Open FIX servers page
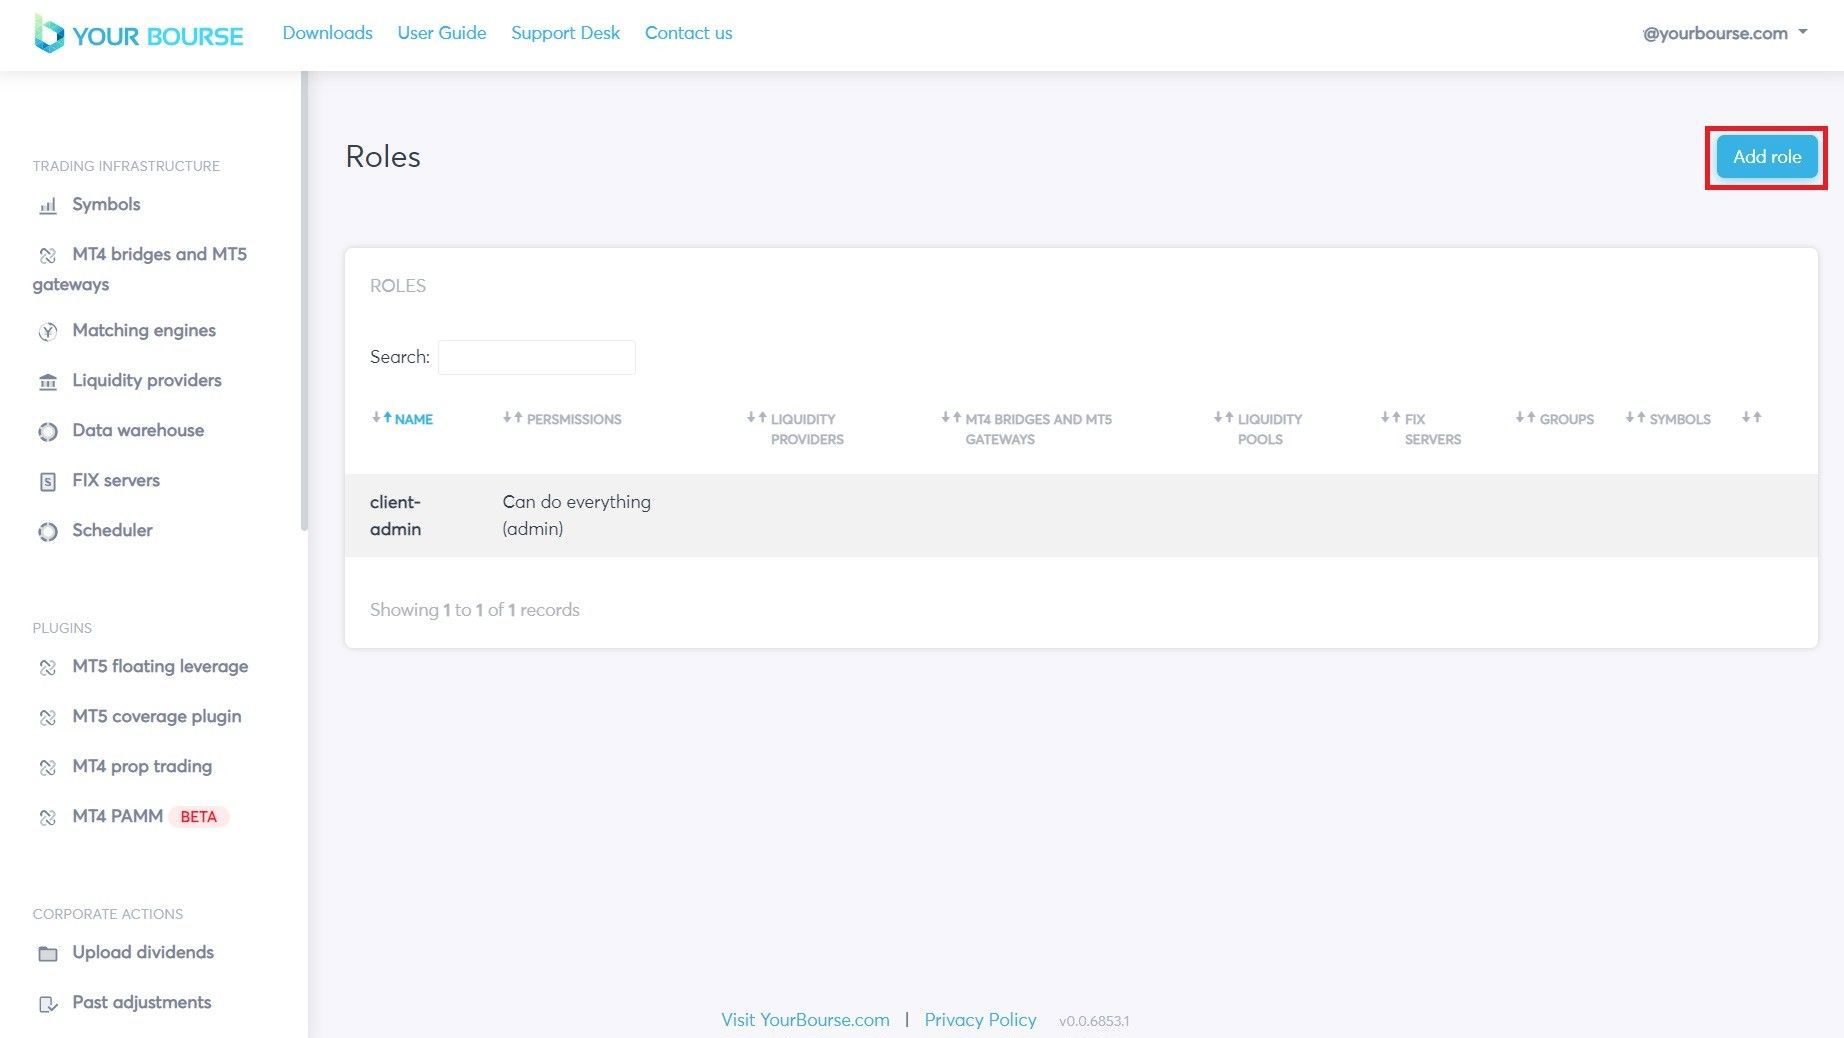The image size is (1844, 1038). (x=116, y=480)
